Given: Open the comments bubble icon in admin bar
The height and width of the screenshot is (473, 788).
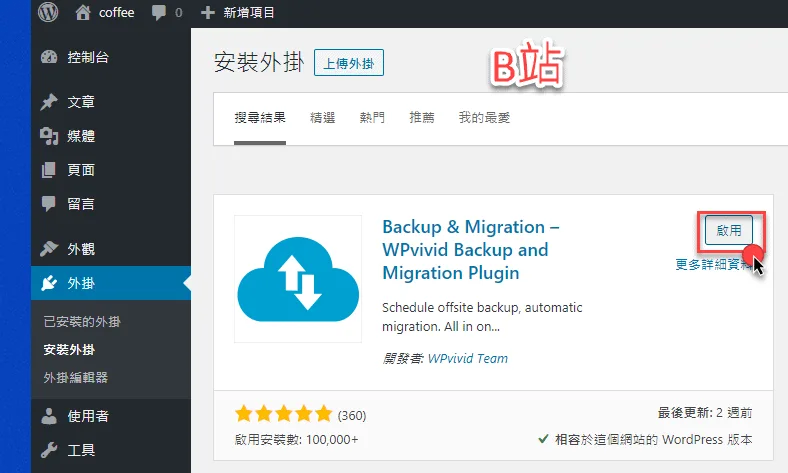Looking at the screenshot, I should click(159, 13).
